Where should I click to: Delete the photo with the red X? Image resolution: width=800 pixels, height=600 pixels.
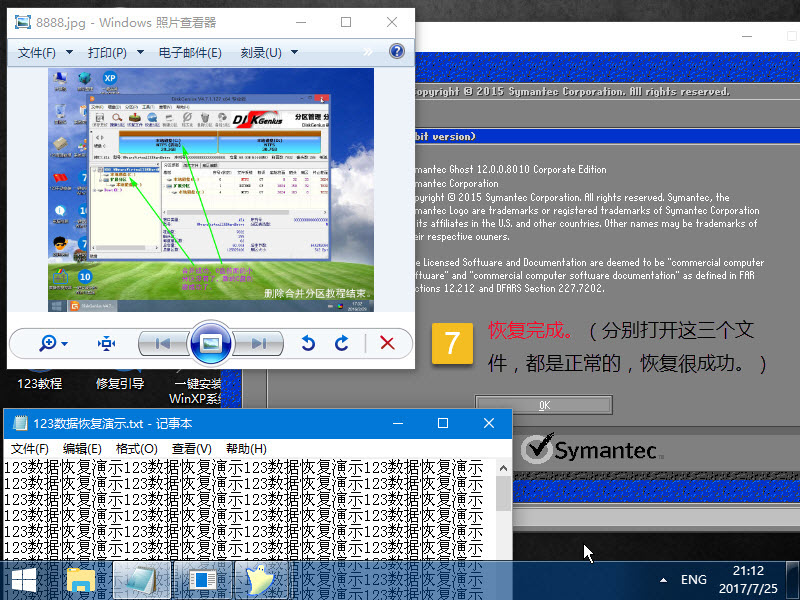click(x=387, y=344)
